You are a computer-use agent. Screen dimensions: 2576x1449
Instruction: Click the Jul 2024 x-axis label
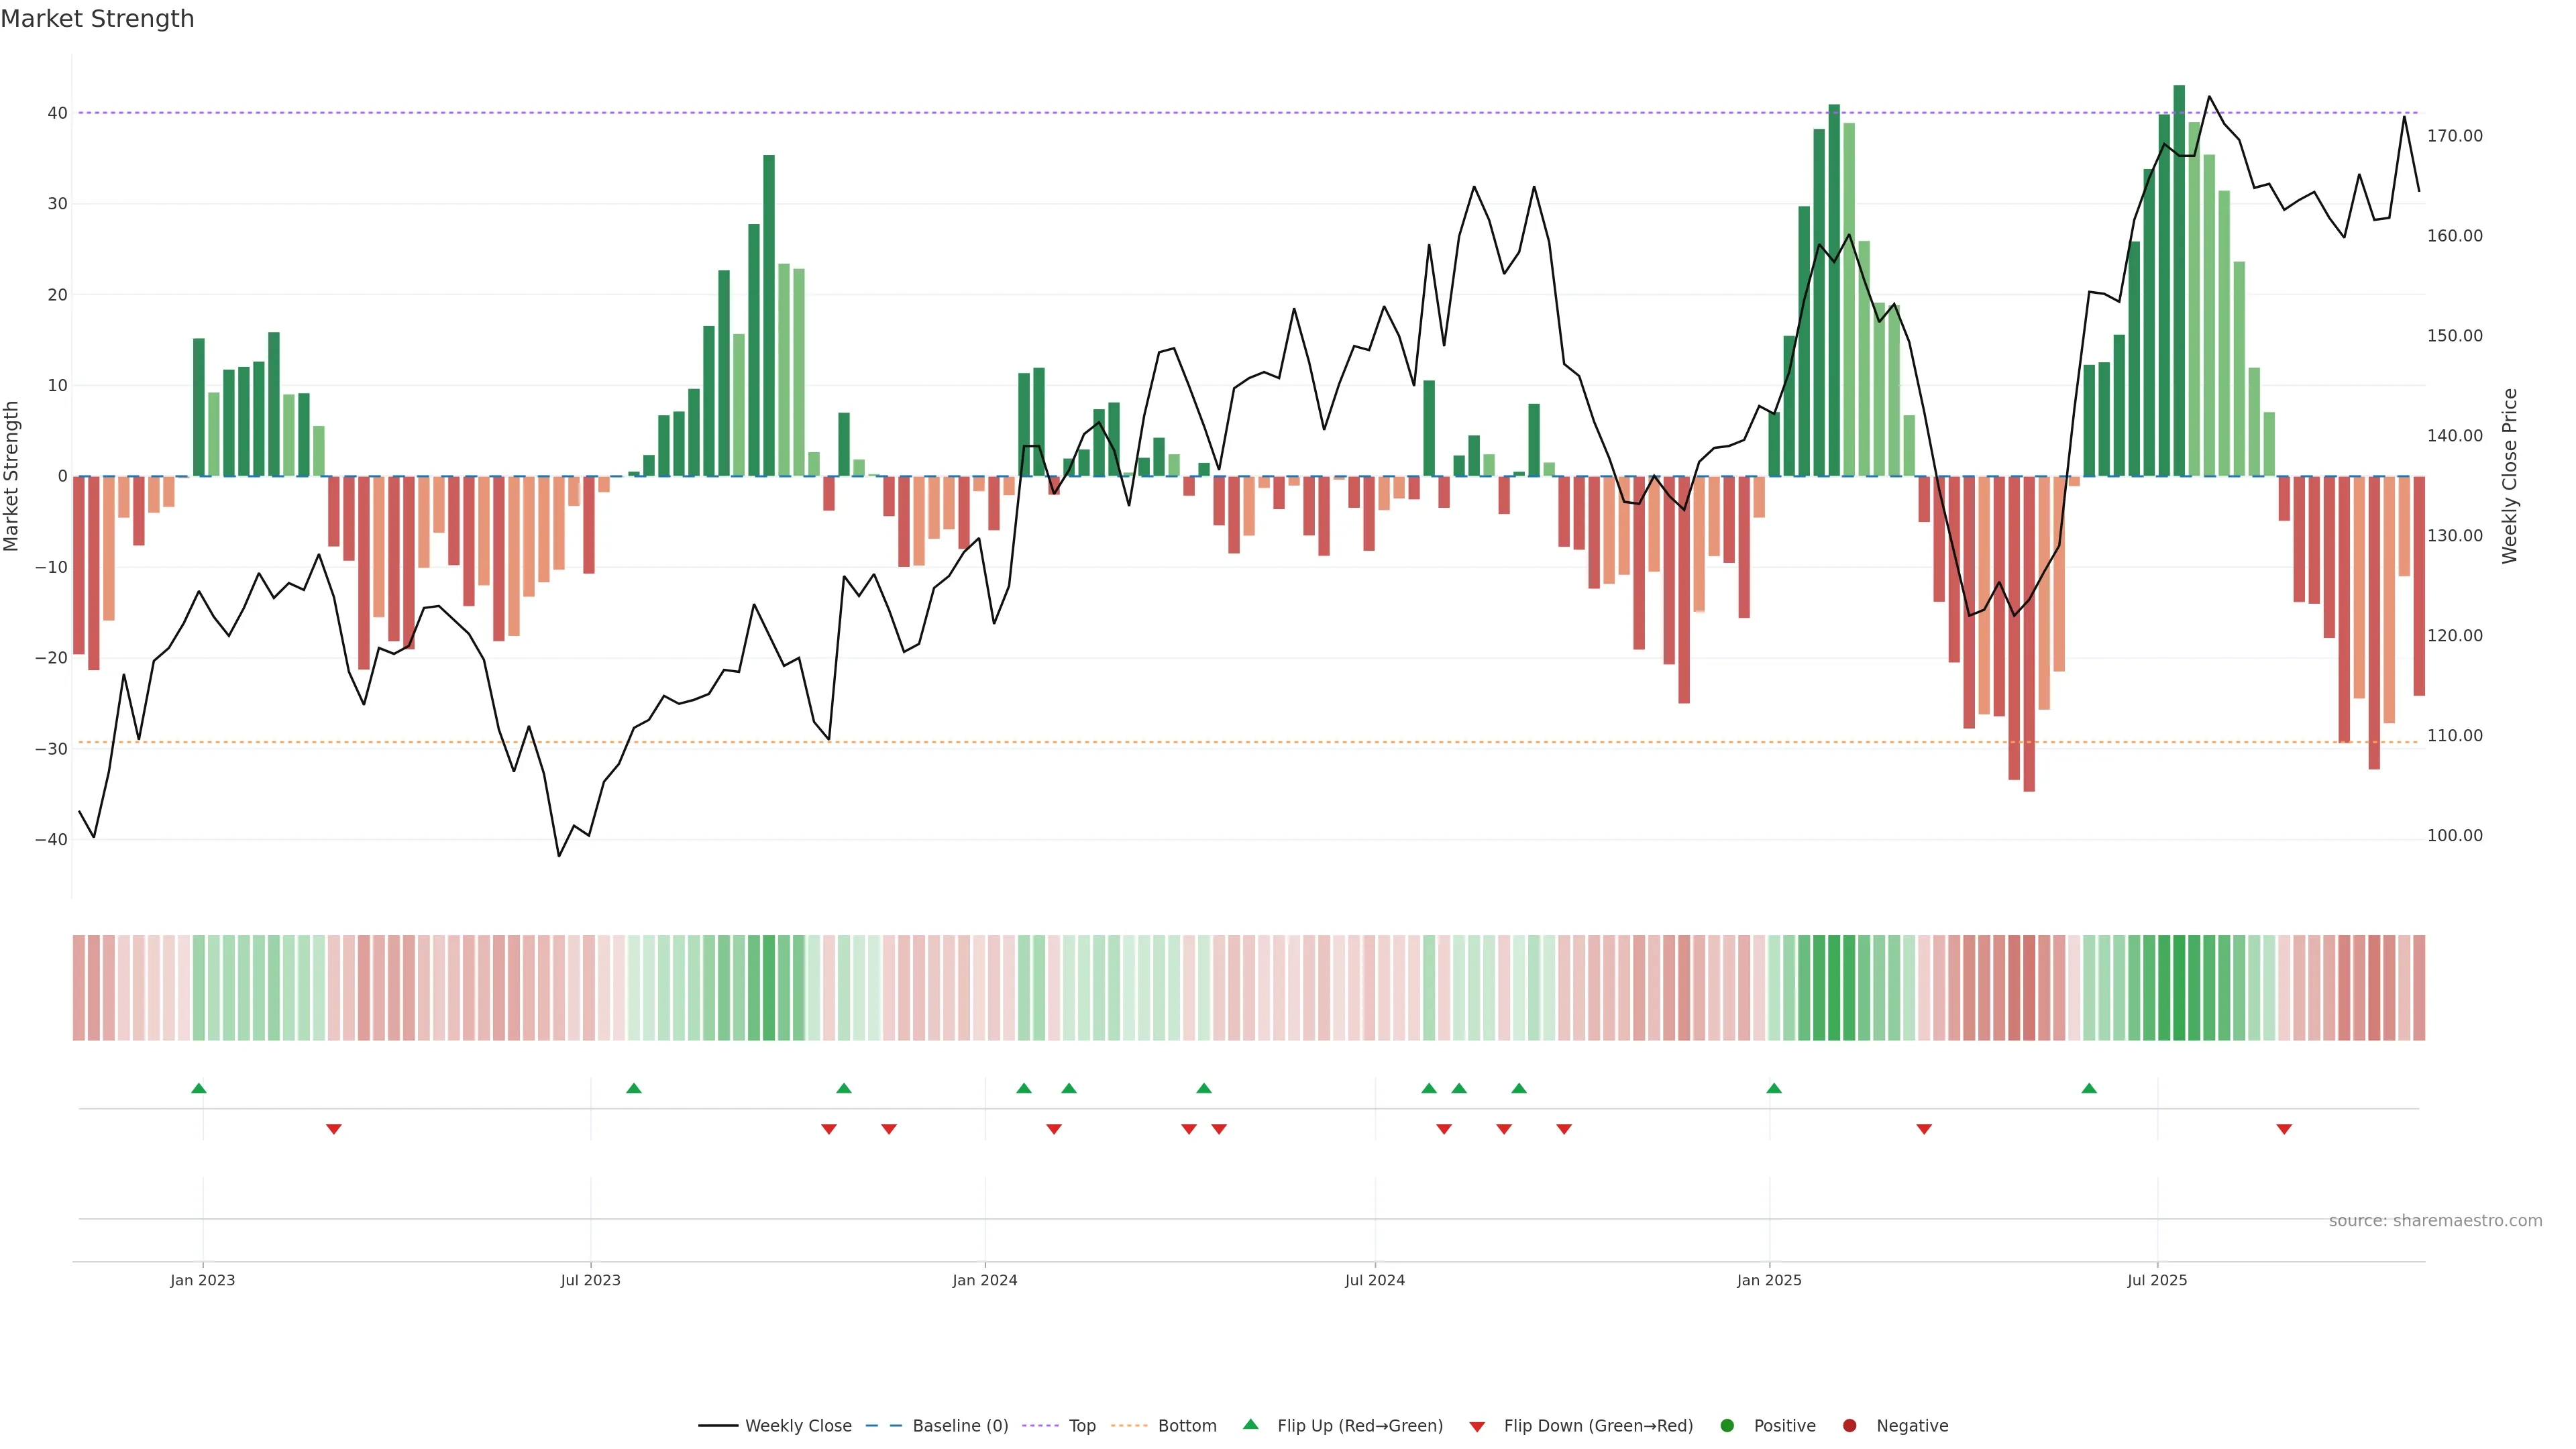coord(1374,1280)
